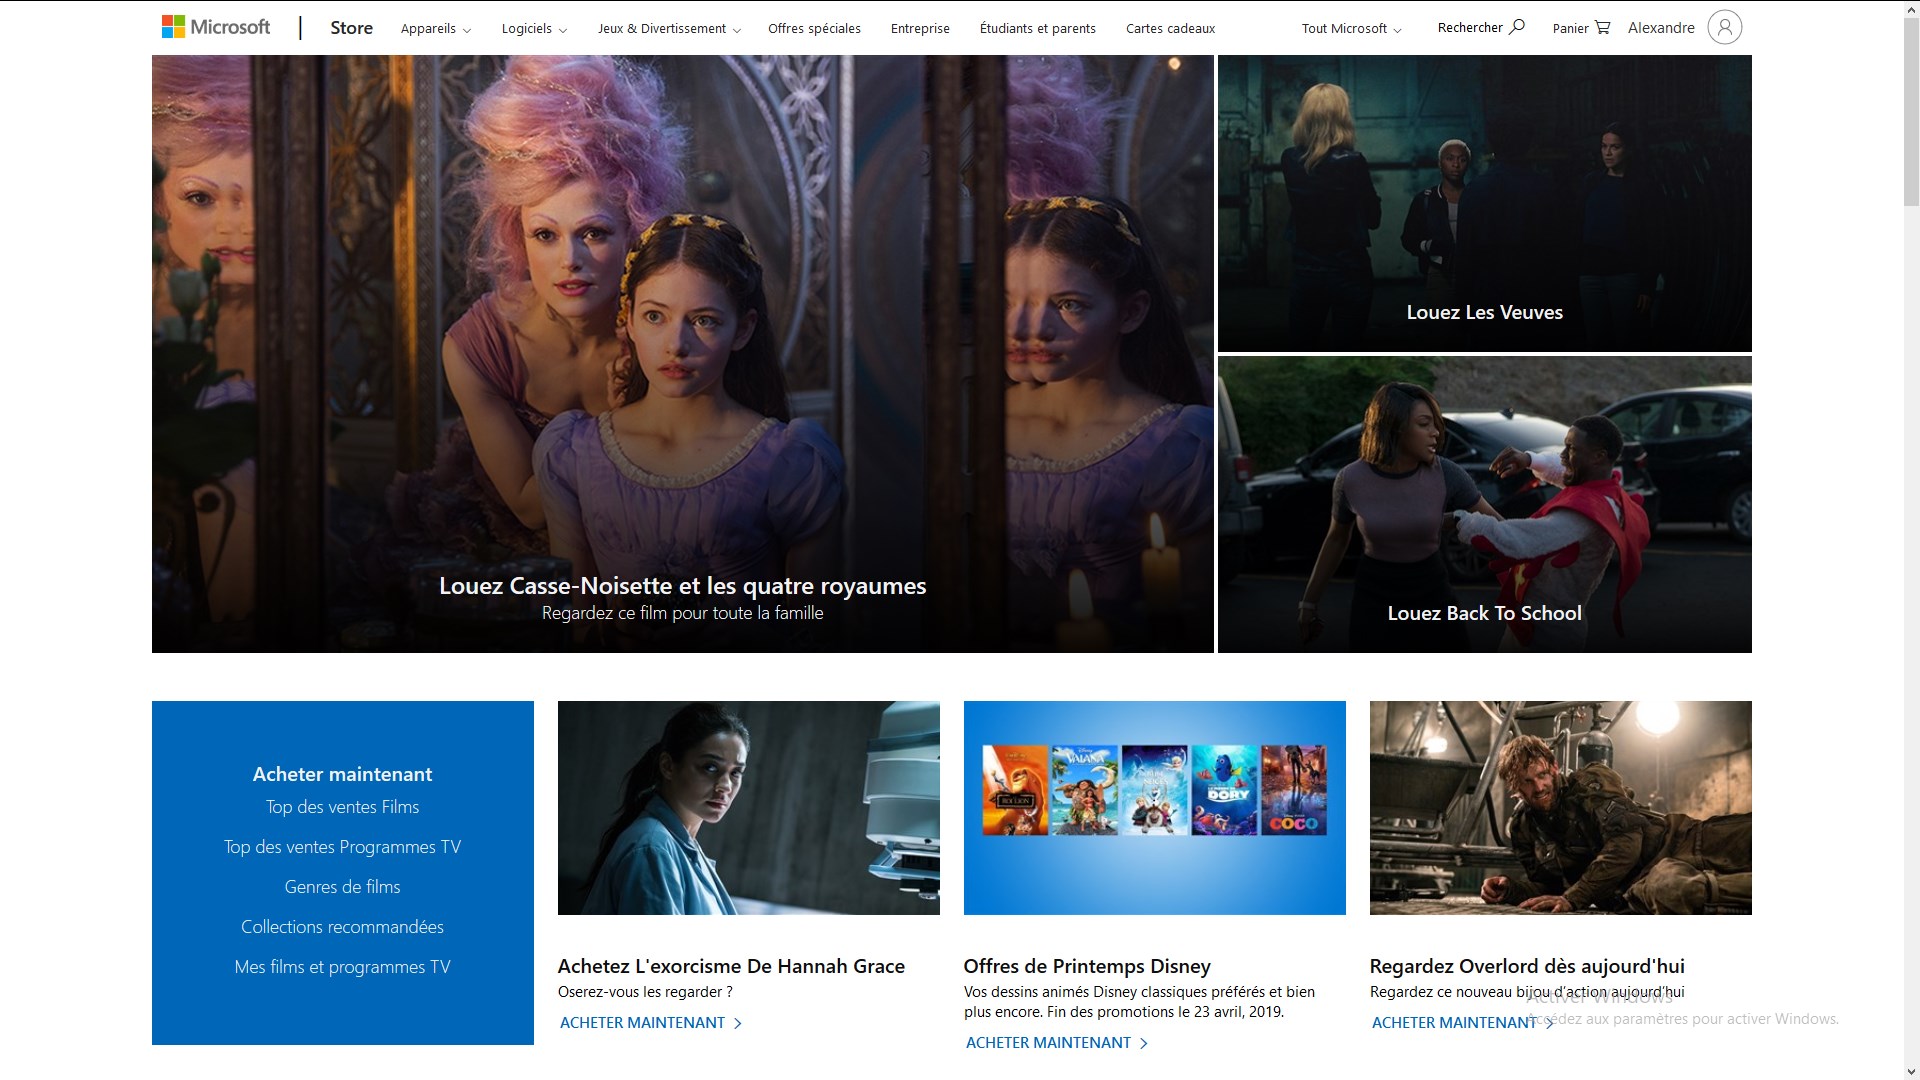Click the Alexandre account avatar icon
This screenshot has height=1080, width=1920.
point(1724,27)
